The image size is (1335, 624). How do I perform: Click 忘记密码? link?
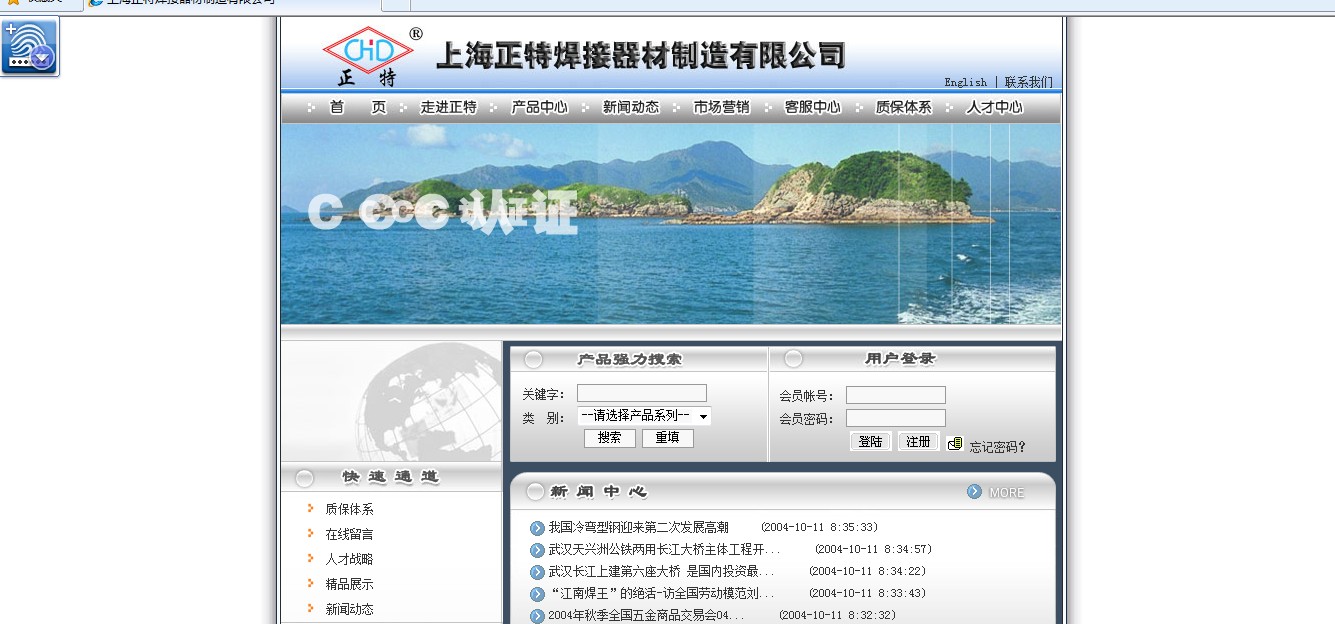998,447
